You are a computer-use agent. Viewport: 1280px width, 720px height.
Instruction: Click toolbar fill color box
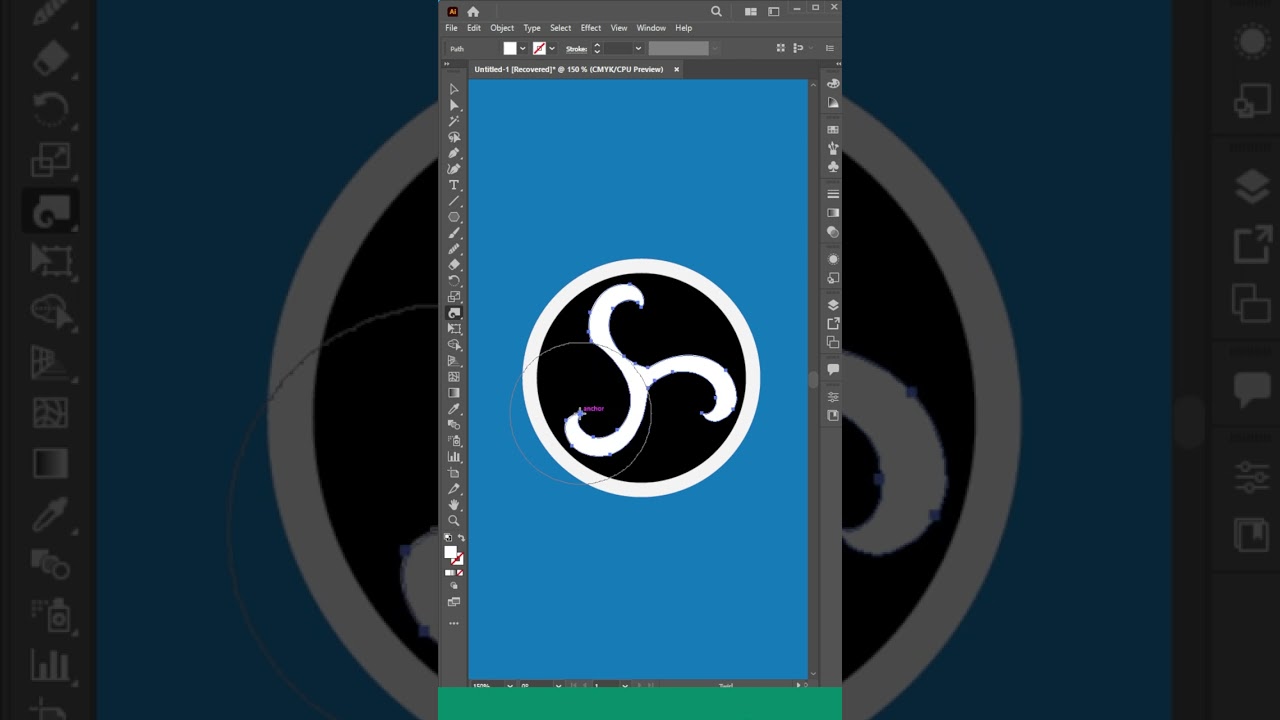click(450, 551)
